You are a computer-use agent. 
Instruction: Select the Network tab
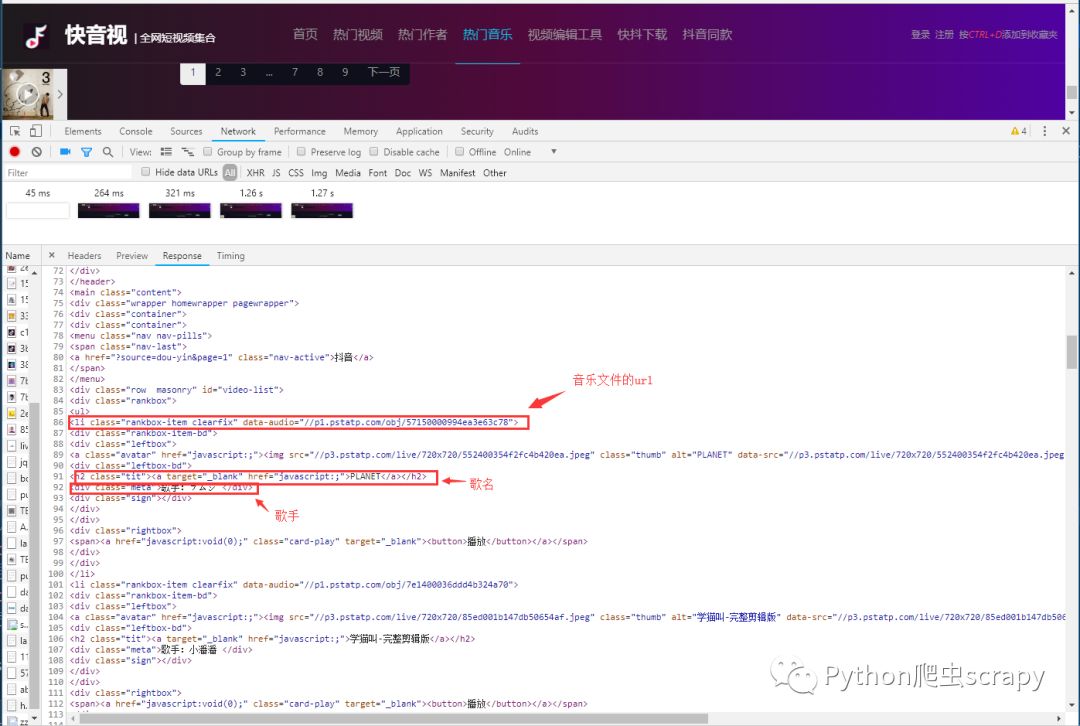pos(238,131)
